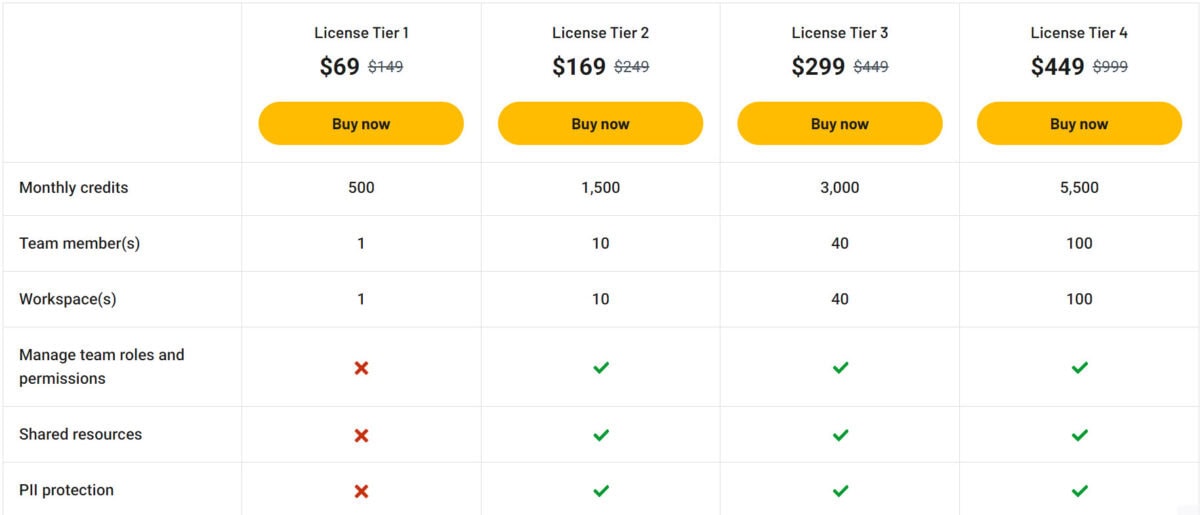Click Buy now for License Tier 3
The height and width of the screenshot is (515, 1200).
[x=840, y=124]
